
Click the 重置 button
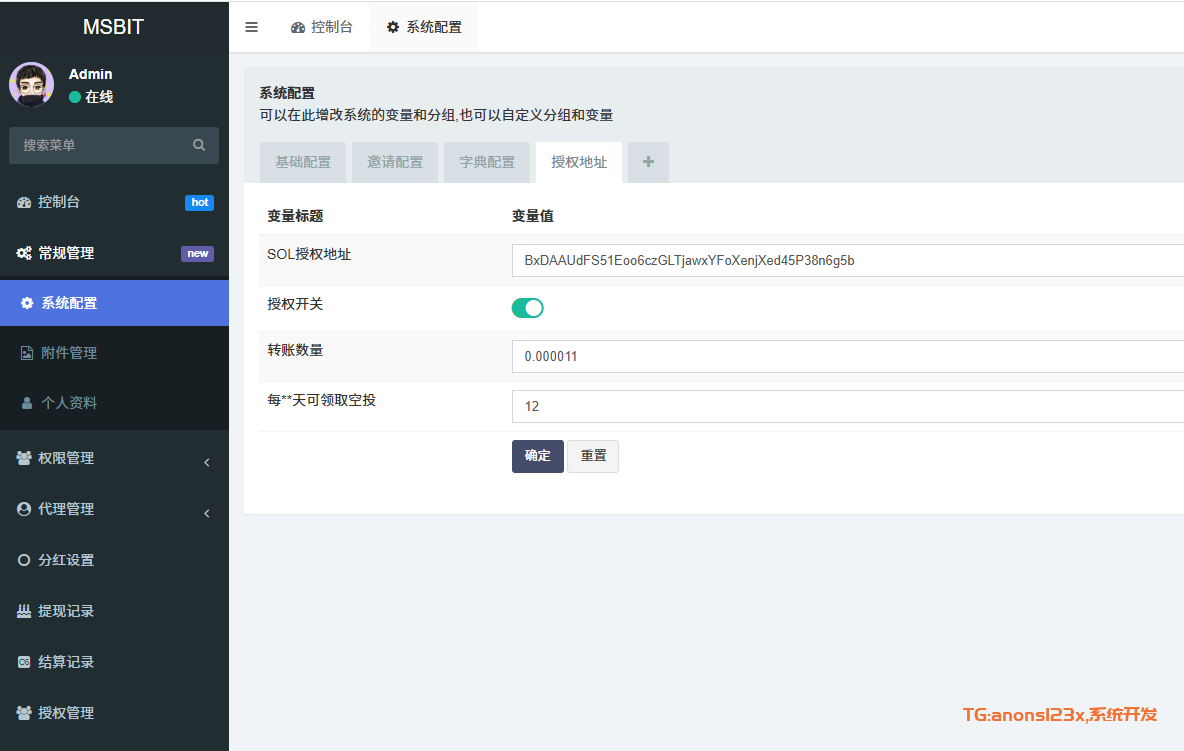pos(593,456)
